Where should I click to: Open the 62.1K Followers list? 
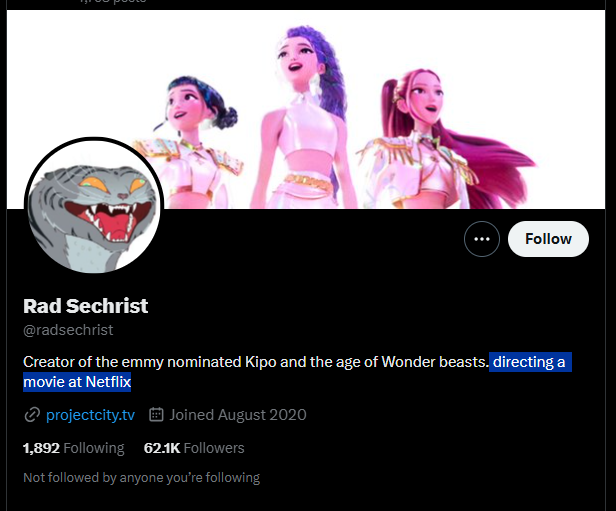(194, 448)
